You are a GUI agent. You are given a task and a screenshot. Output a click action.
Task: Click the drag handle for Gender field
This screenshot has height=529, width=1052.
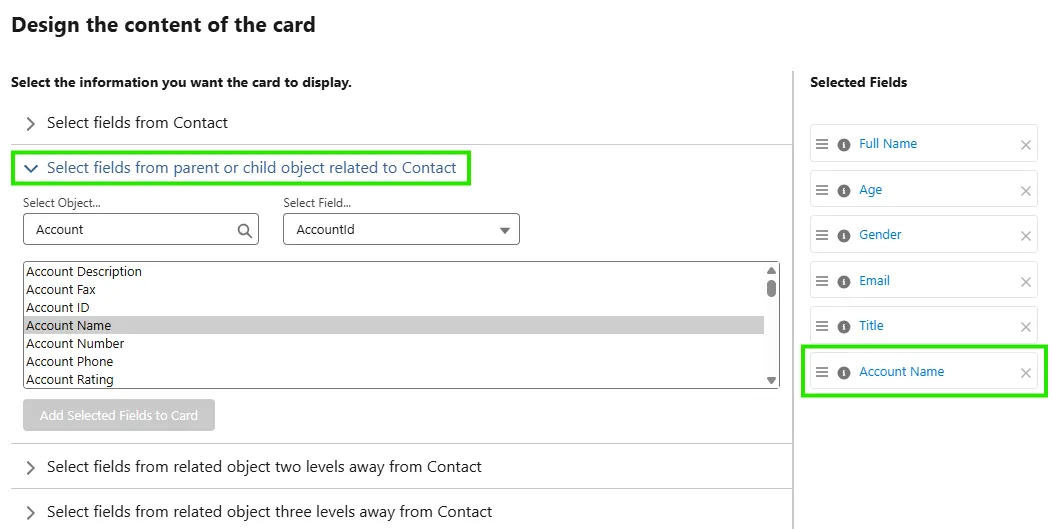822,235
